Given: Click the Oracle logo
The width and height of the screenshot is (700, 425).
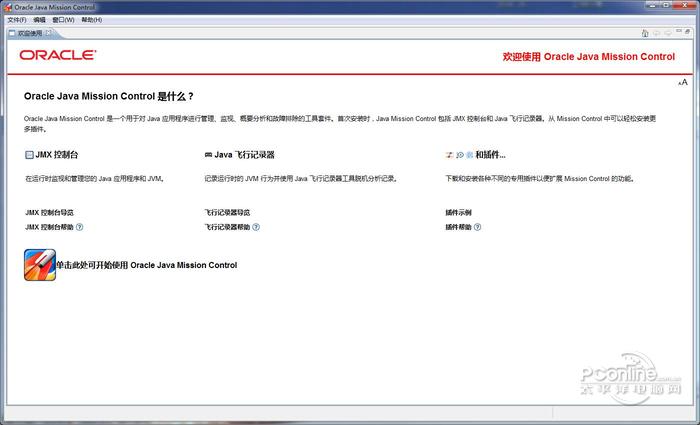Looking at the screenshot, I should 58,55.
